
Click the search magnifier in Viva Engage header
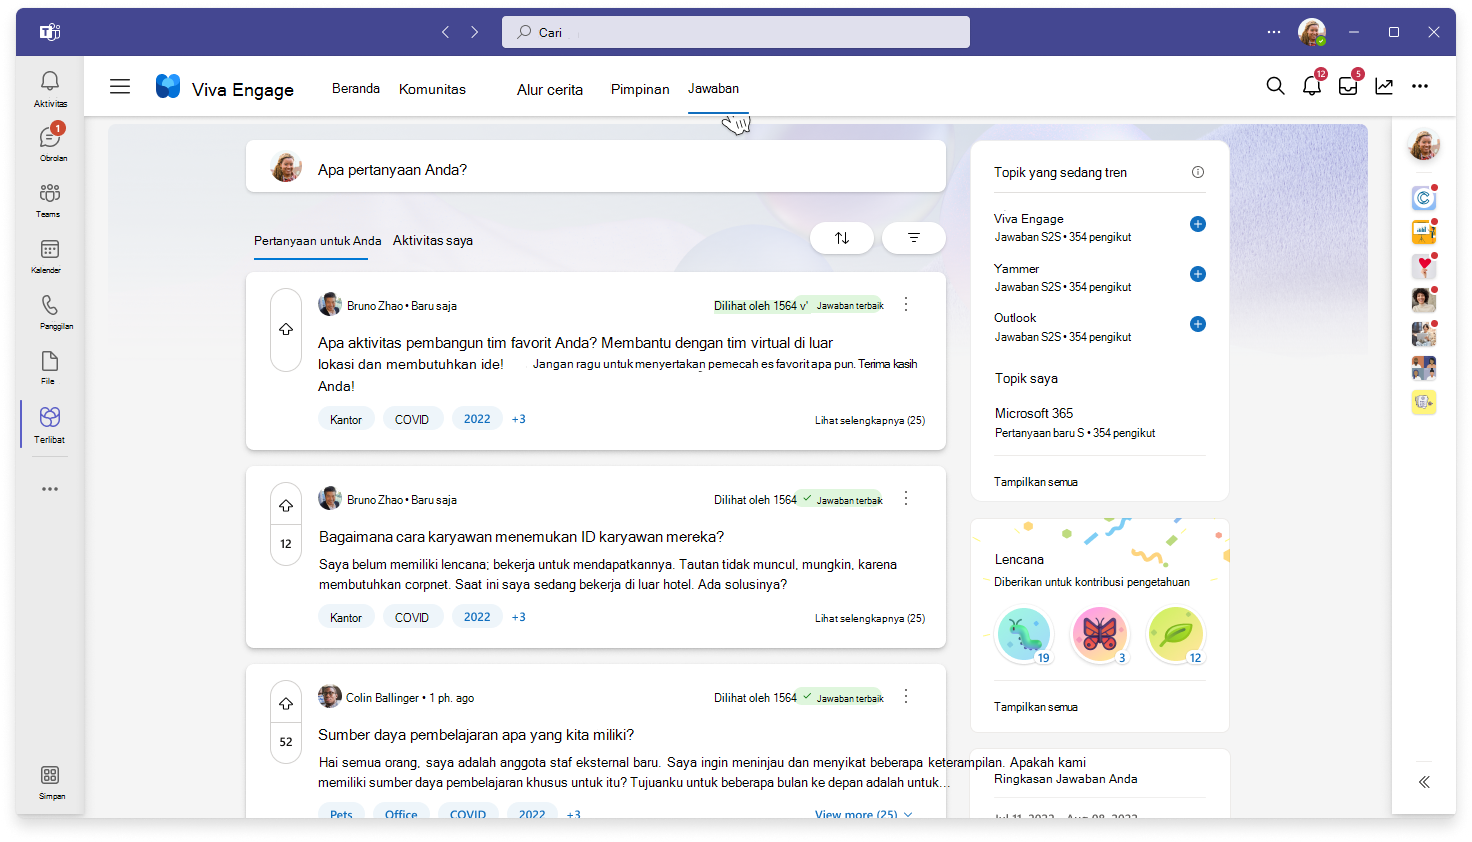tap(1275, 86)
